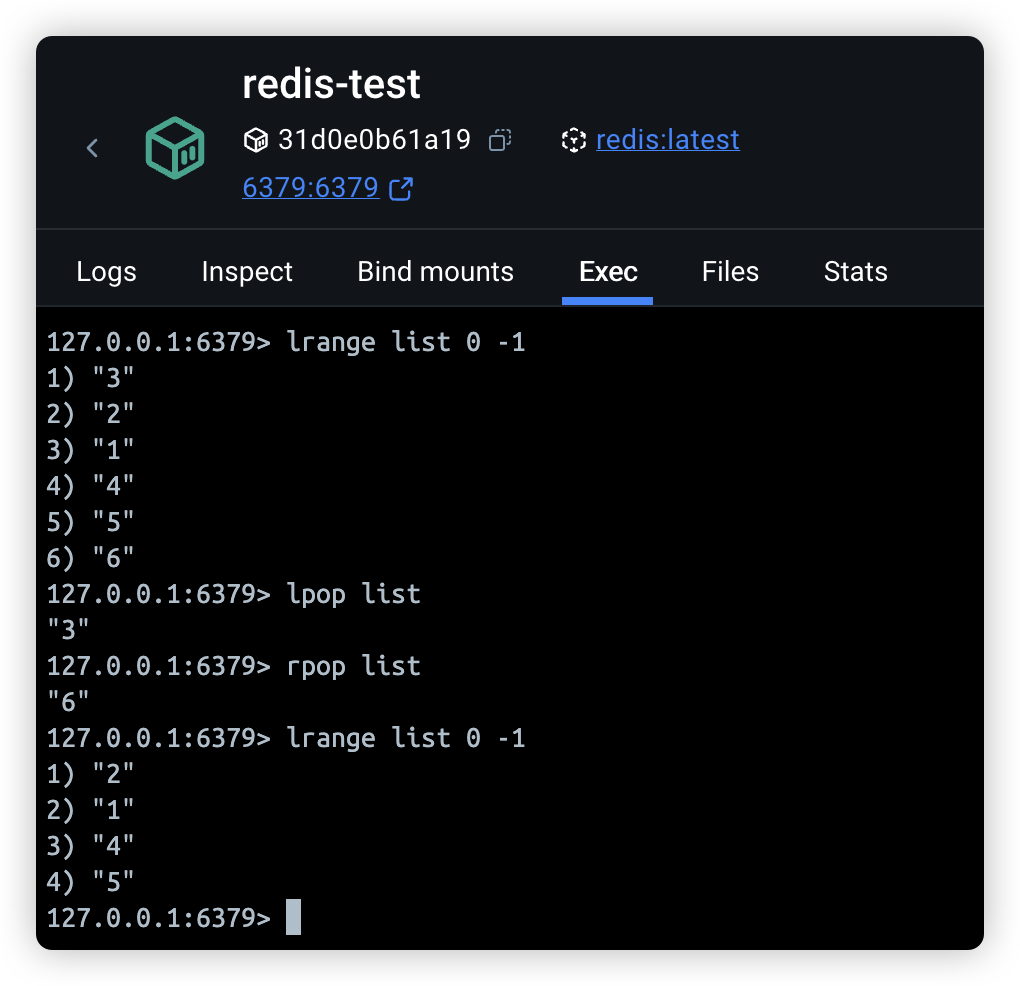The height and width of the screenshot is (986, 1020).
Task: Open the redis:latest image link
Action: [667, 139]
